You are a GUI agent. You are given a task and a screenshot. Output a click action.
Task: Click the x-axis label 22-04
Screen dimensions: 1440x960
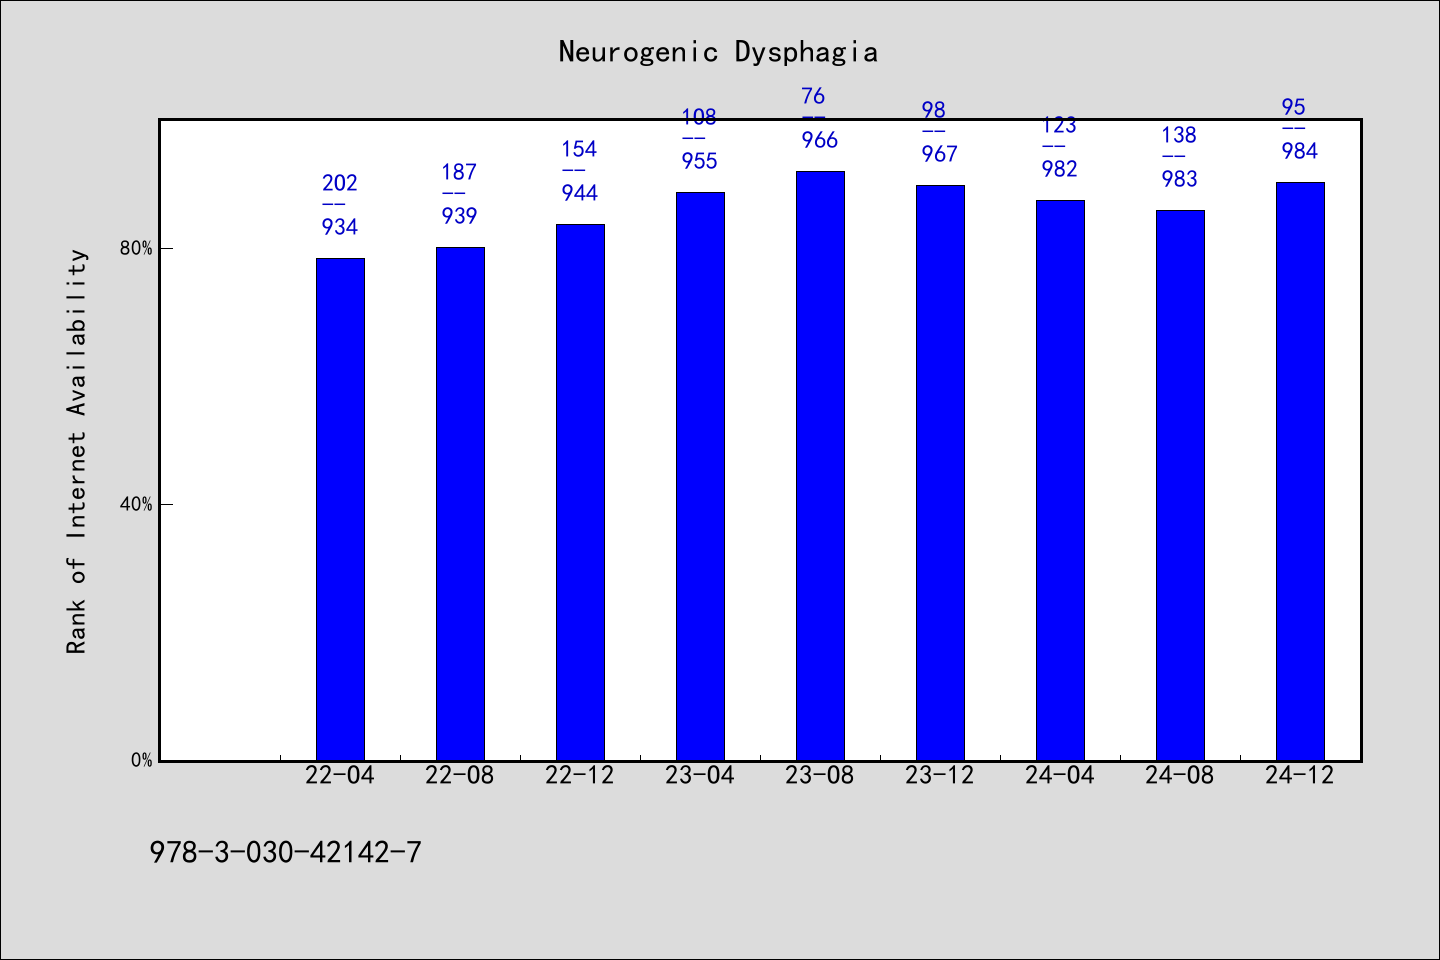pyautogui.click(x=340, y=775)
